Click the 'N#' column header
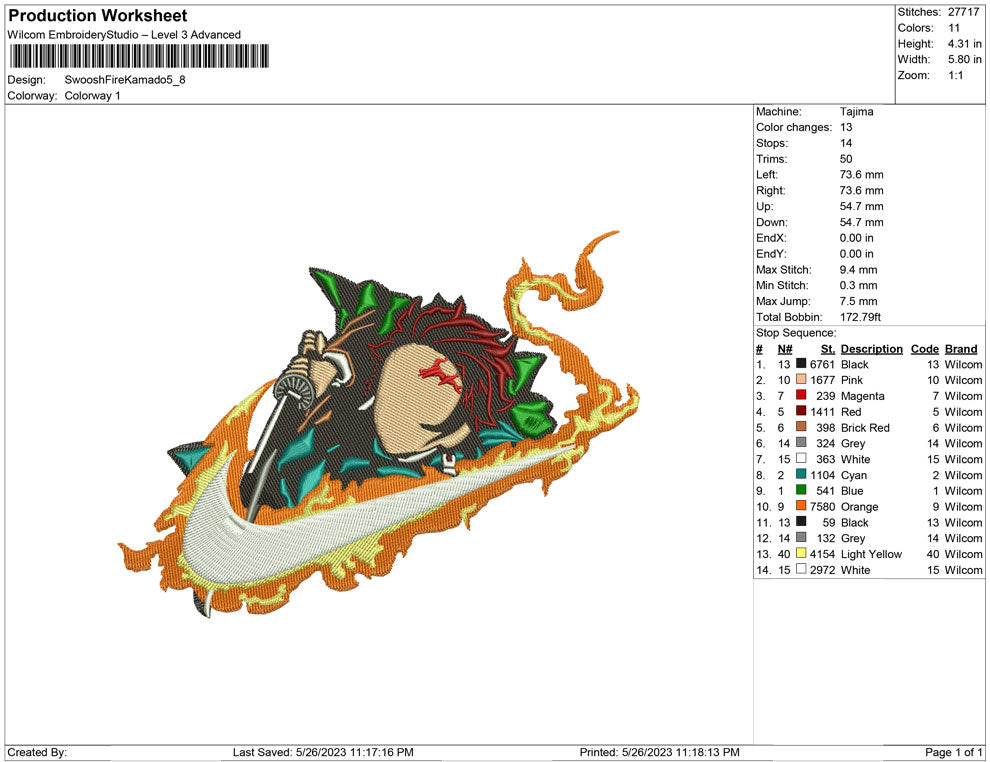The height and width of the screenshot is (762, 990). coord(784,349)
